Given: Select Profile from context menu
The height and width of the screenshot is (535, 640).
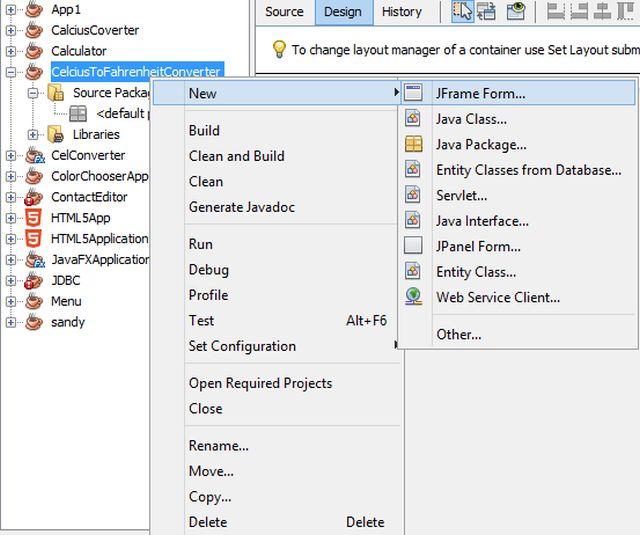Looking at the screenshot, I should 276,295.
